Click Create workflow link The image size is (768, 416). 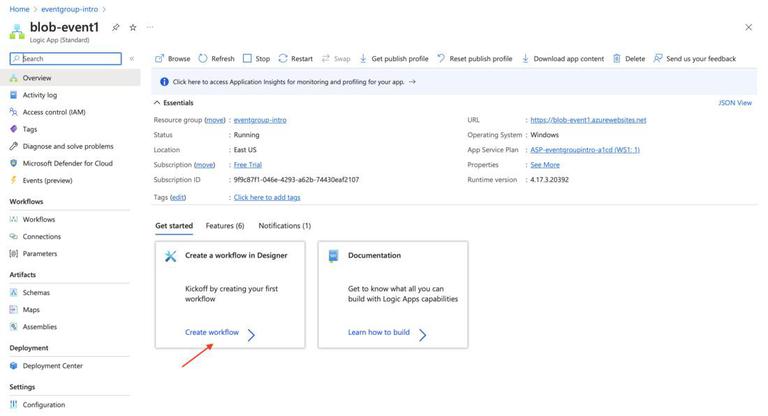[212, 332]
